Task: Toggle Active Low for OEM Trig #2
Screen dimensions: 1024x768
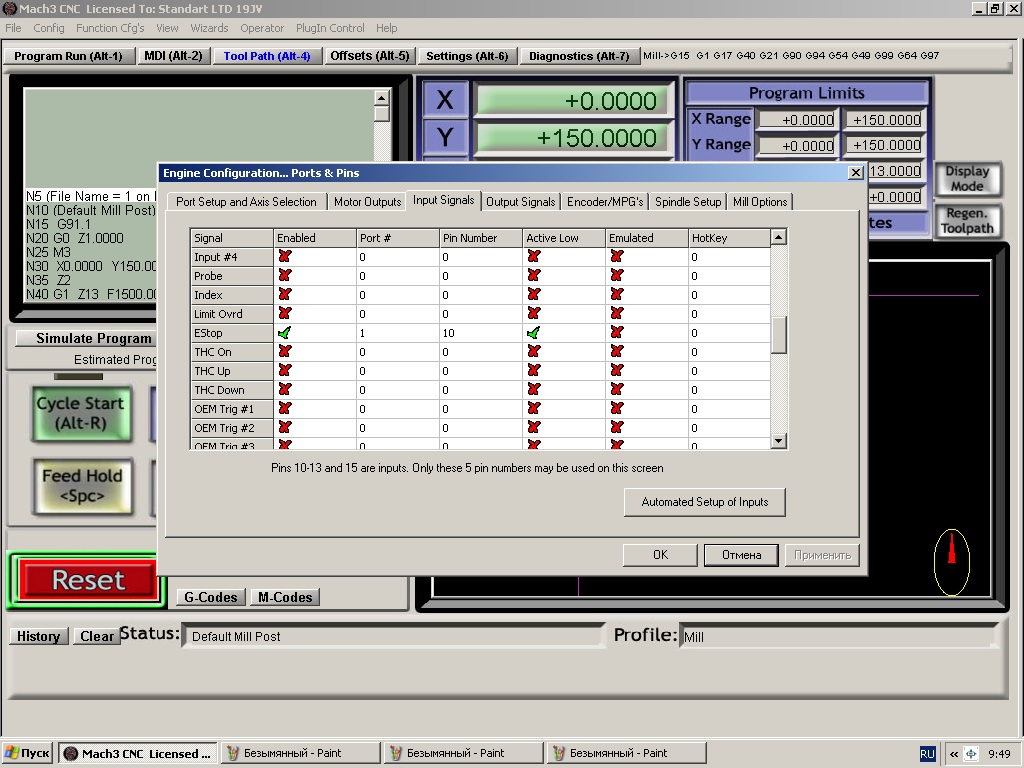Action: (534, 427)
